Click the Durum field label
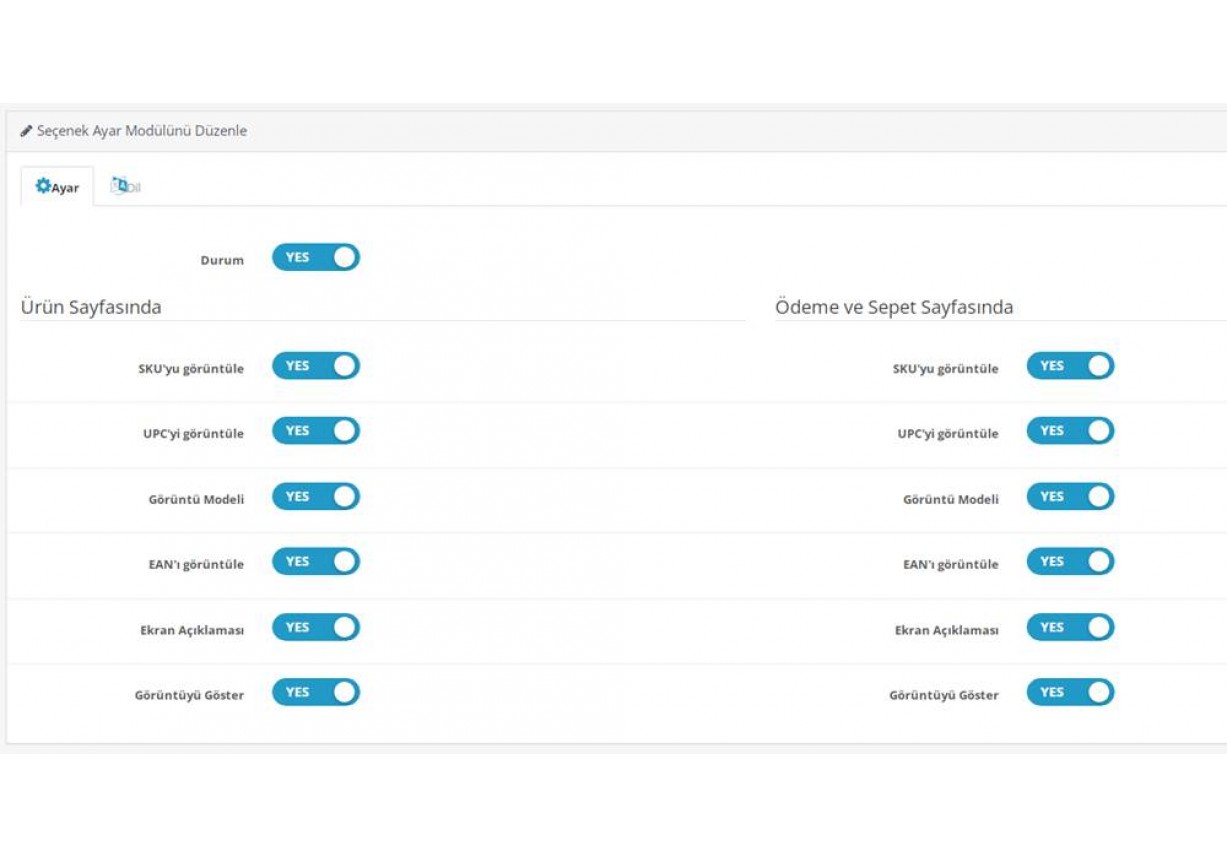1227x857 pixels. click(222, 260)
